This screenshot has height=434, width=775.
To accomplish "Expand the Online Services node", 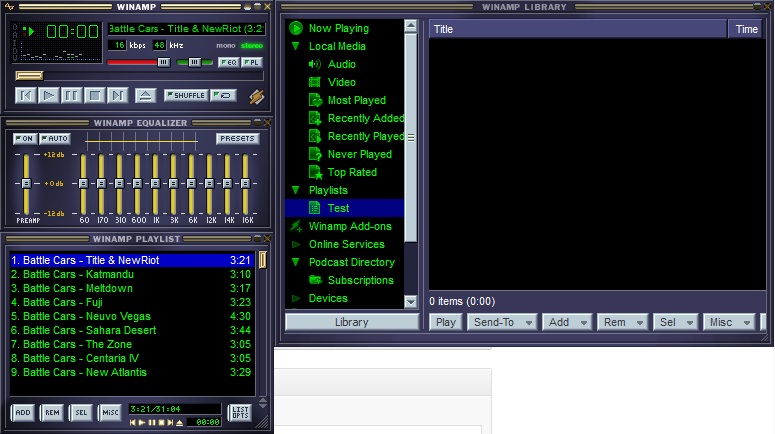I will click(x=296, y=244).
